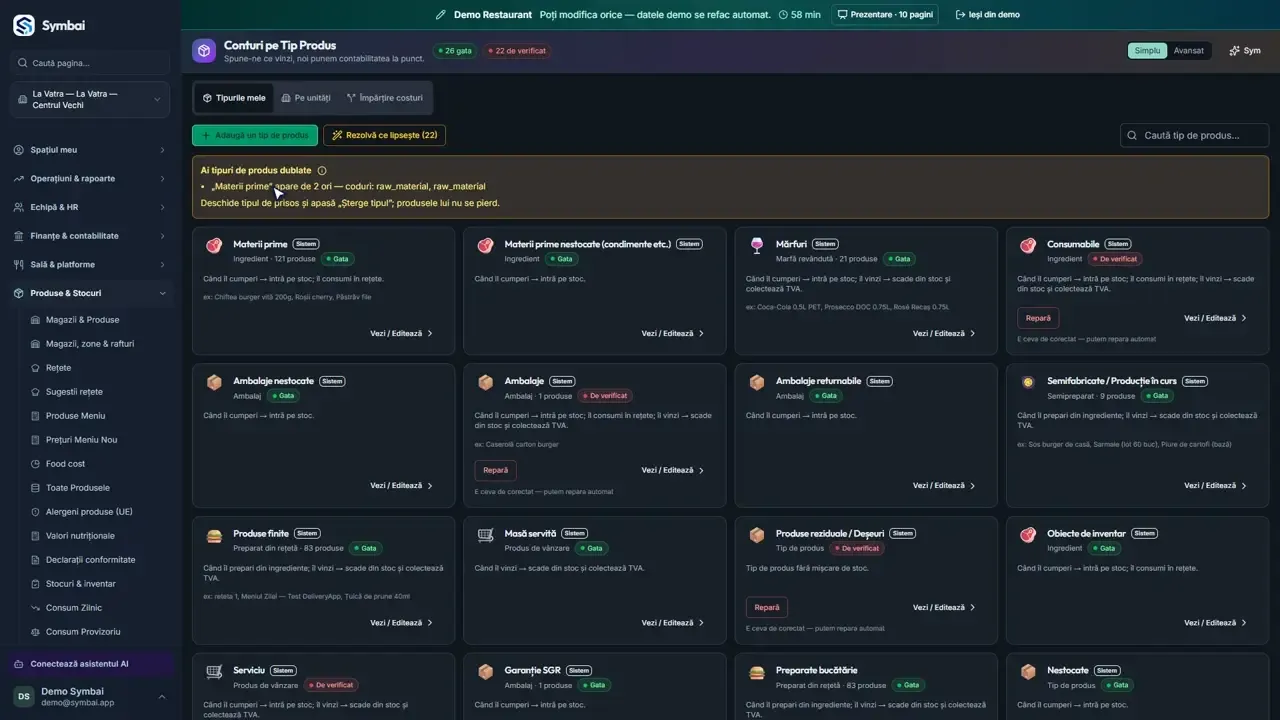Image resolution: width=1280 pixels, height=720 pixels.
Task: Click the box icon on Ambalaje returnabile card
Action: (757, 382)
